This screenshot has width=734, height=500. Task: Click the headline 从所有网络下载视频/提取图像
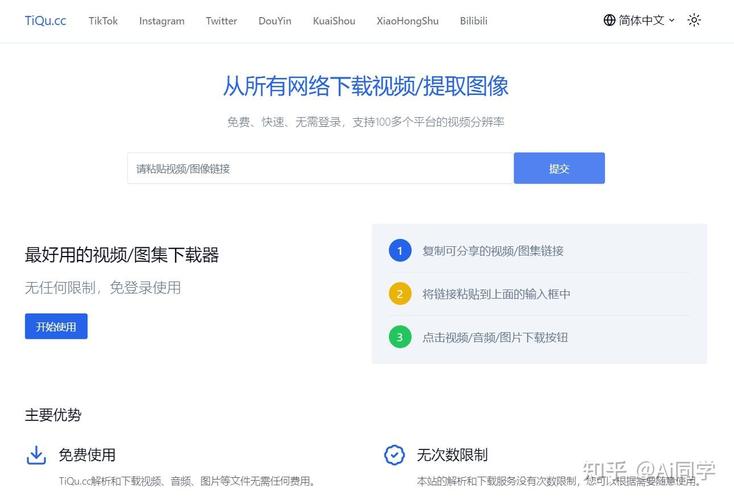tap(366, 86)
